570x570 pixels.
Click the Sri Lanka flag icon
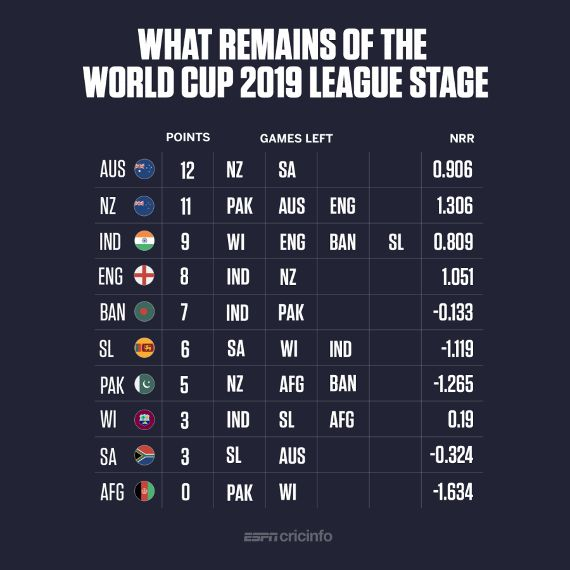pos(144,348)
